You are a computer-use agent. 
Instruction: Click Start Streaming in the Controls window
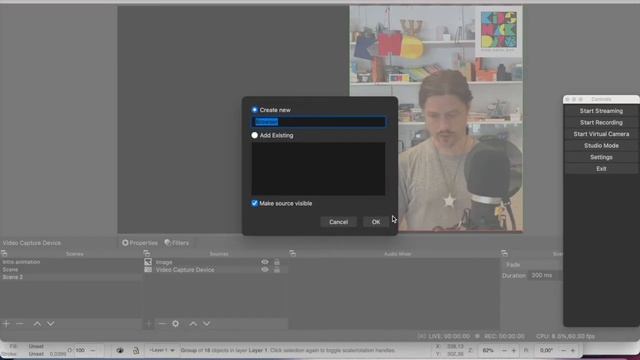pos(601,111)
